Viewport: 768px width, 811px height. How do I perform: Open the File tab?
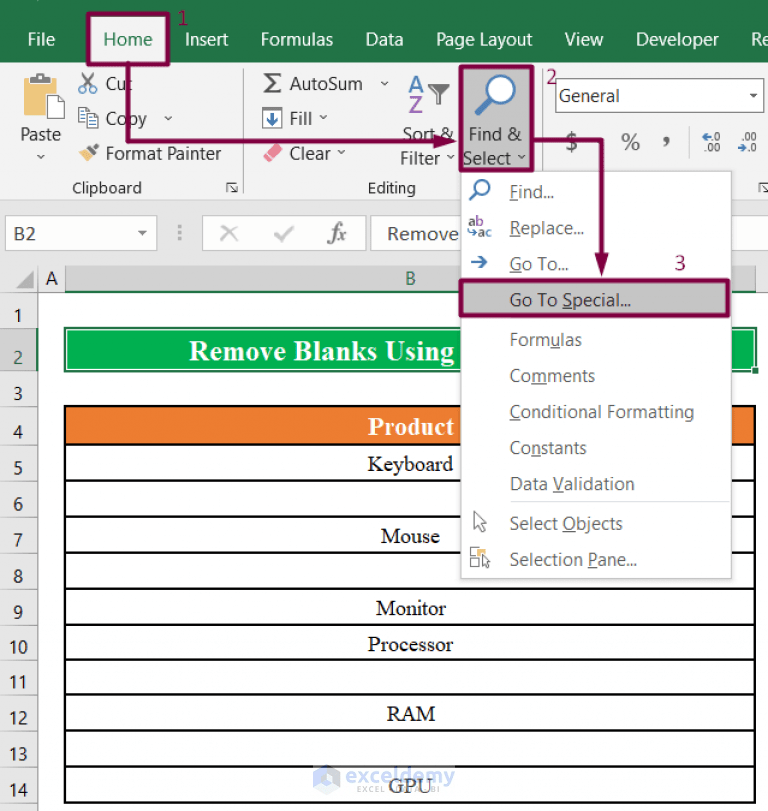[x=41, y=39]
